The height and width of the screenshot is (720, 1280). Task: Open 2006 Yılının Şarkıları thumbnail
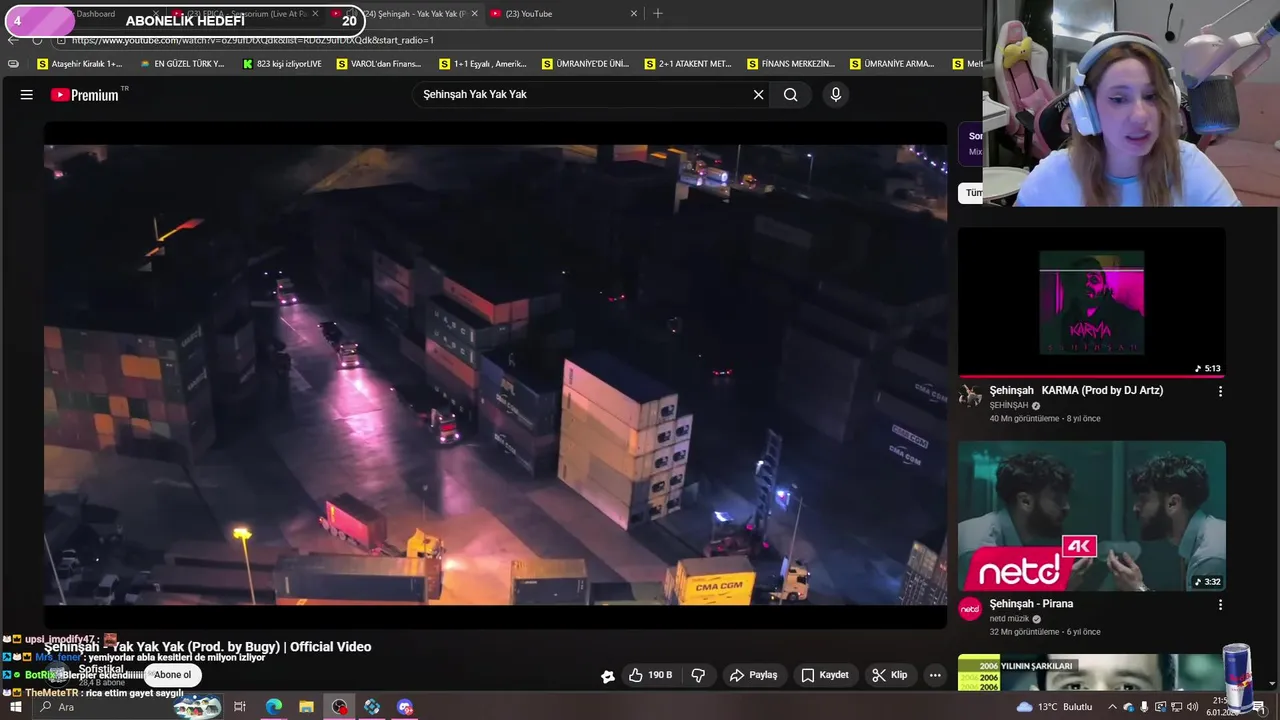[x=1091, y=672]
